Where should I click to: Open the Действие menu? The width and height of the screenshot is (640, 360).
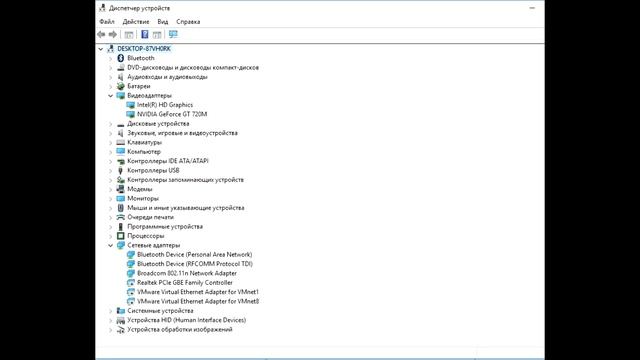(136, 22)
